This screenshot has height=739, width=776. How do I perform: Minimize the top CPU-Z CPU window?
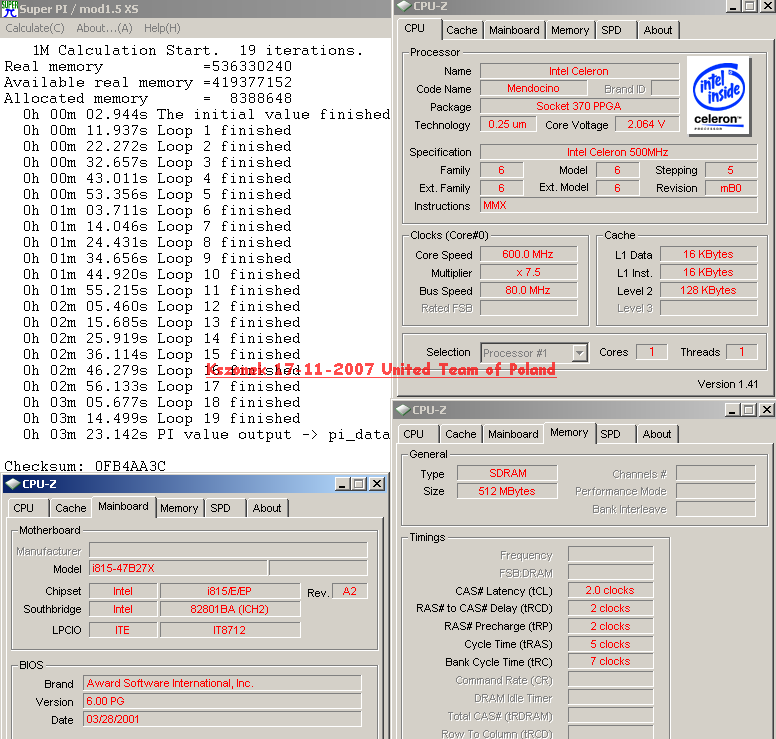pyautogui.click(x=733, y=6)
